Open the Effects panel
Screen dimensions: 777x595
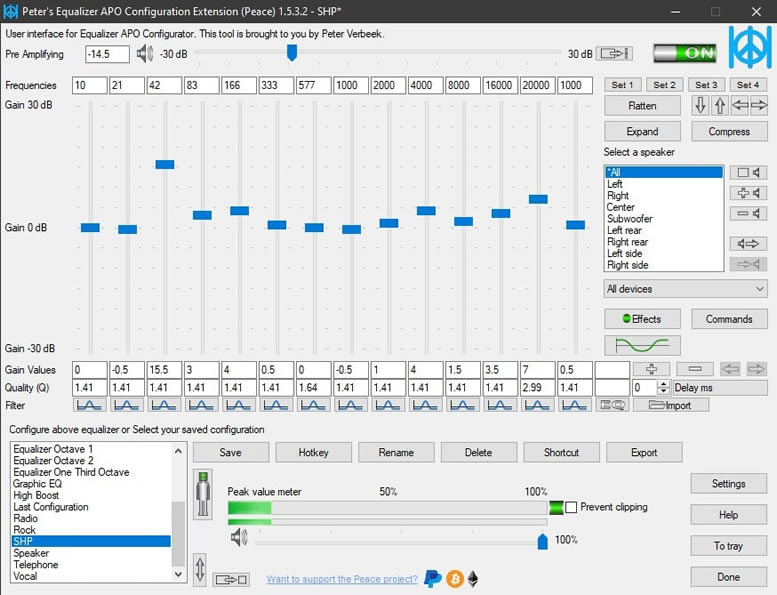click(x=642, y=319)
